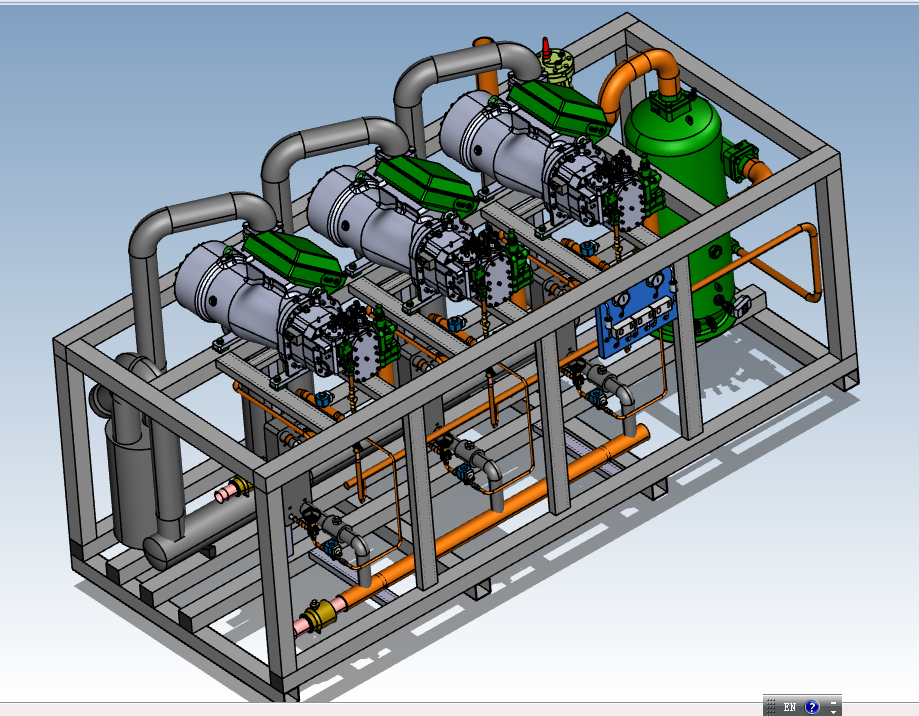Minimize the language bar with the dash button
This screenshot has height=716, width=919.
pos(833,702)
